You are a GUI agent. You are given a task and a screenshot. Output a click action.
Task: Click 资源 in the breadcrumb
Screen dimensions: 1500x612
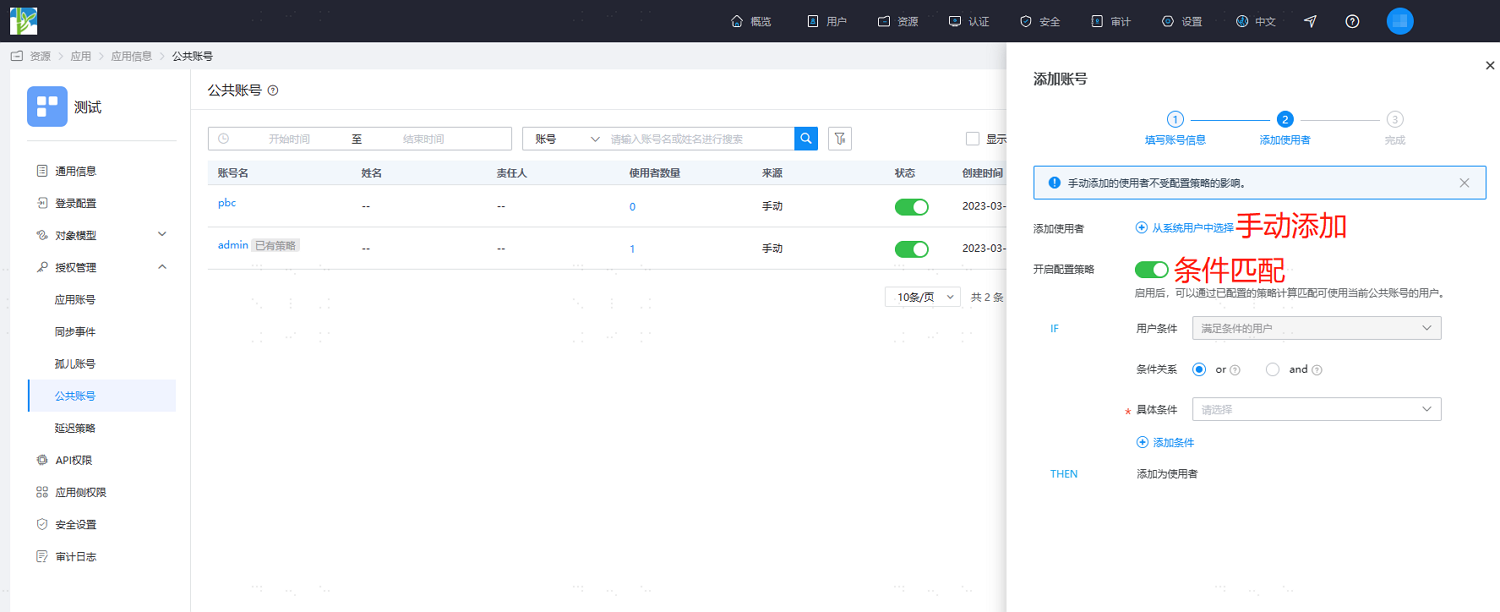(x=40, y=56)
